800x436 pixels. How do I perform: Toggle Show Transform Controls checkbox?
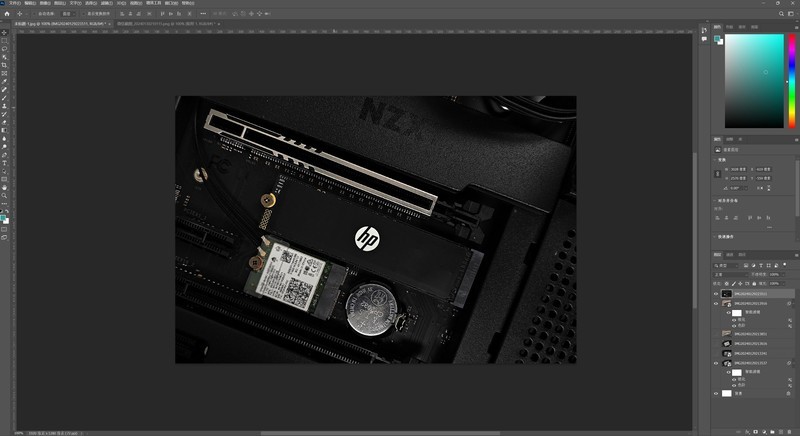(x=83, y=14)
